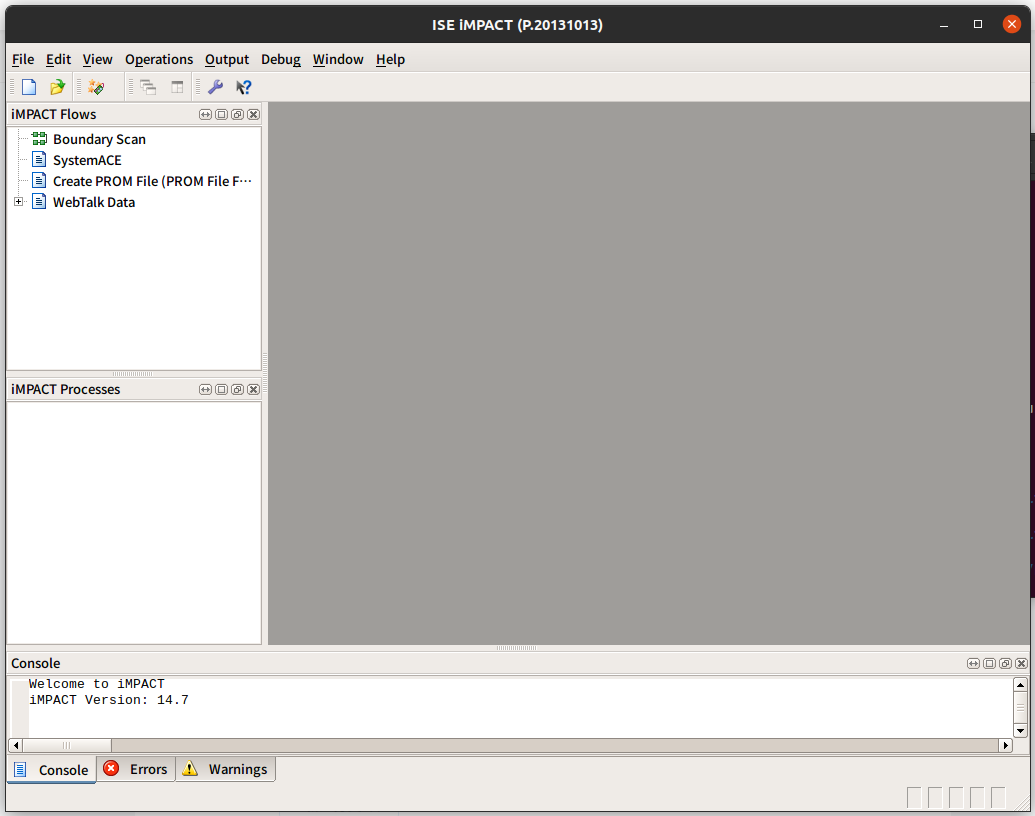Float the iMPACT Flows panel with its arrow icon
Screen dimensions: 1035x816
click(205, 114)
